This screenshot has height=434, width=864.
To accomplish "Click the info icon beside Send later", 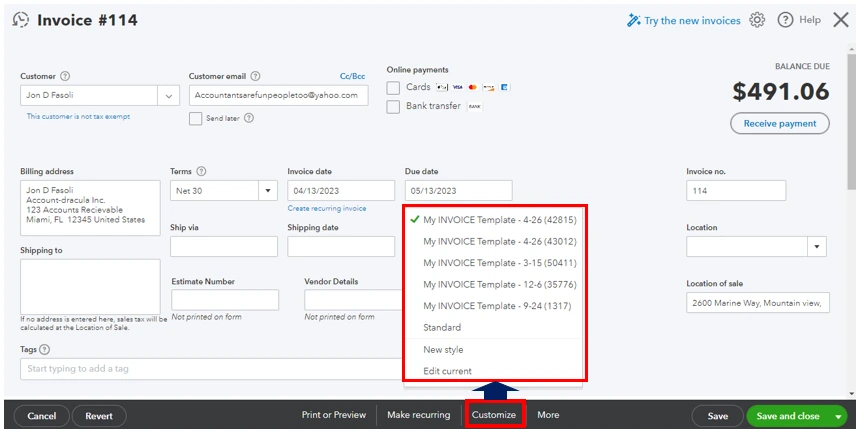I will click(249, 118).
